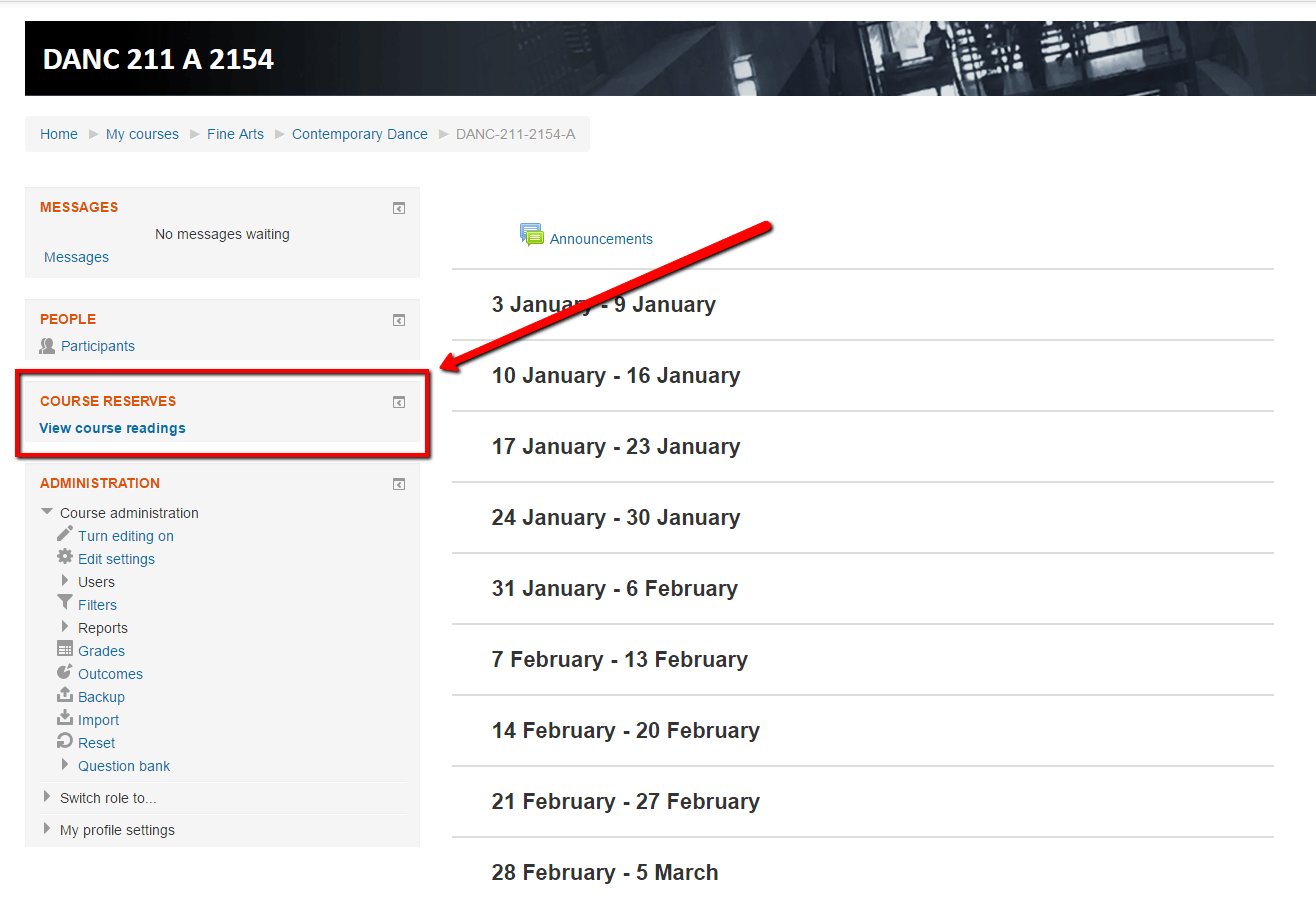
Task: Open the Question bank link
Action: (x=124, y=766)
